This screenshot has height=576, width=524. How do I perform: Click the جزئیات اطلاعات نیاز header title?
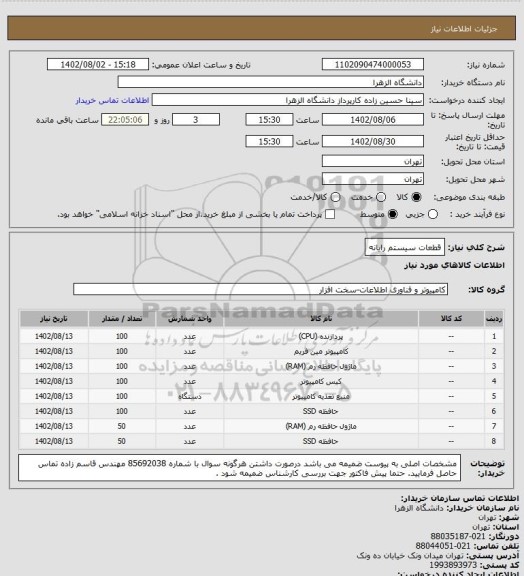[x=464, y=29]
